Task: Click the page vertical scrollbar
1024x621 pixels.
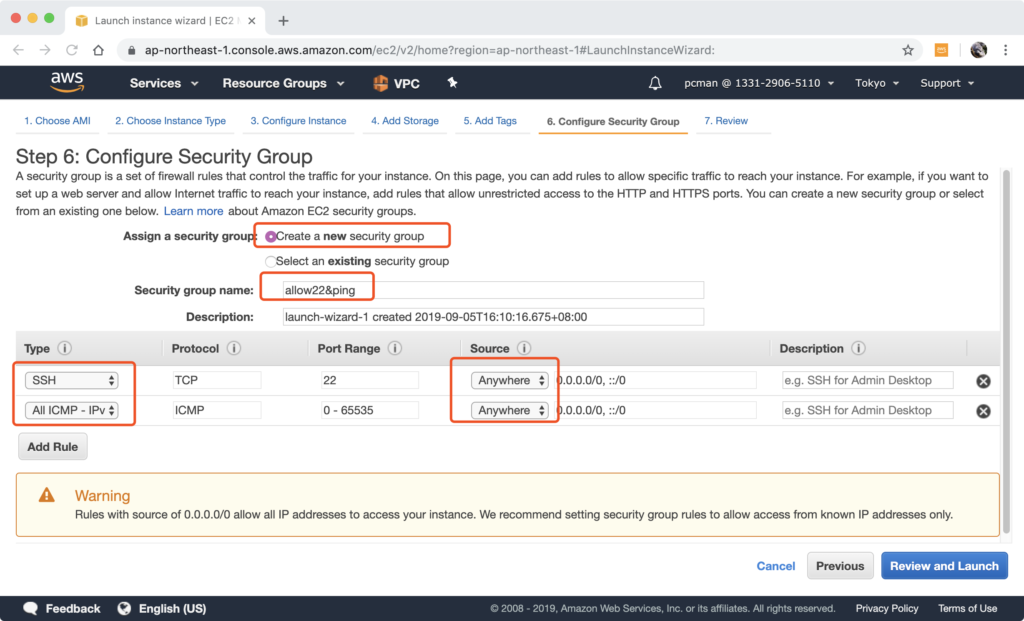Action: [x=1006, y=353]
